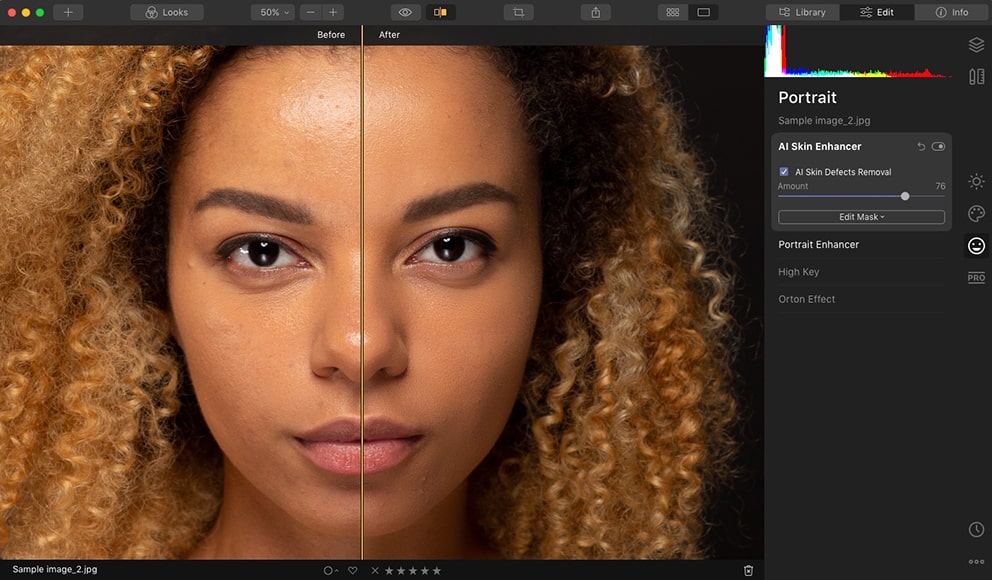The image size is (992, 580).
Task: Open the Edit Mask dropdown
Action: click(861, 217)
